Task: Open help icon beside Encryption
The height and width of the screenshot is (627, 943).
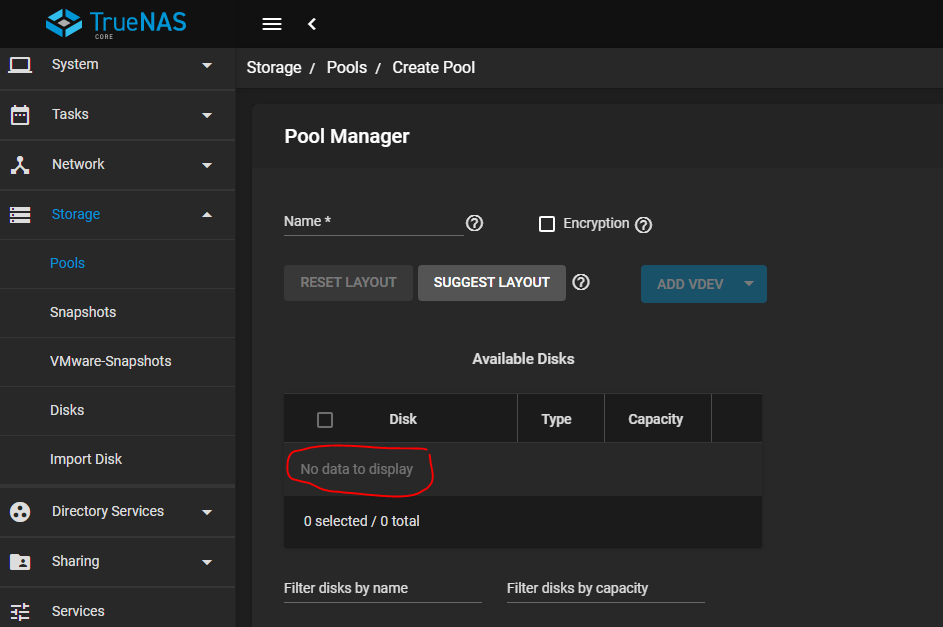Action: (644, 225)
